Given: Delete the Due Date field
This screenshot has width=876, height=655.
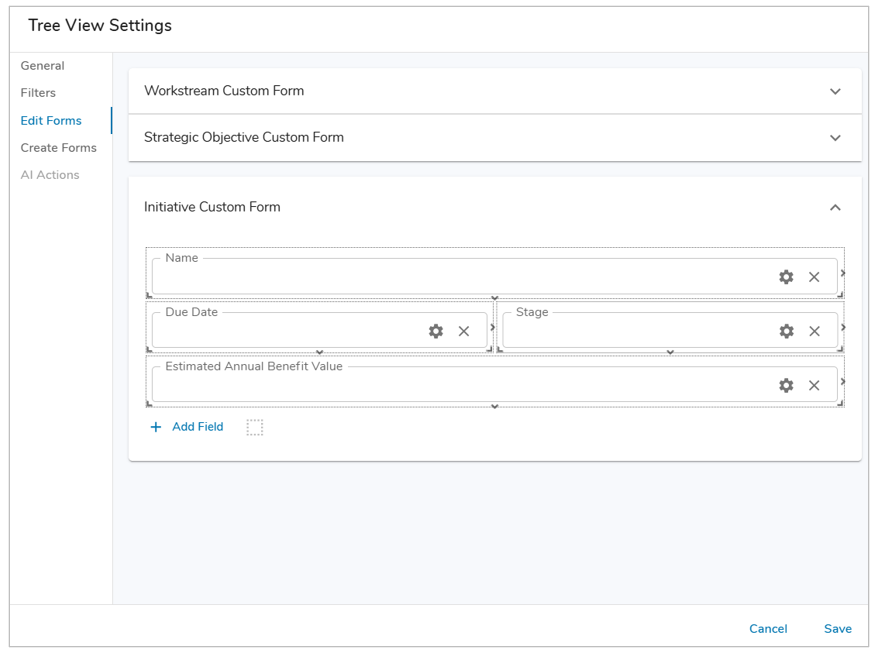Looking at the screenshot, I should [464, 331].
